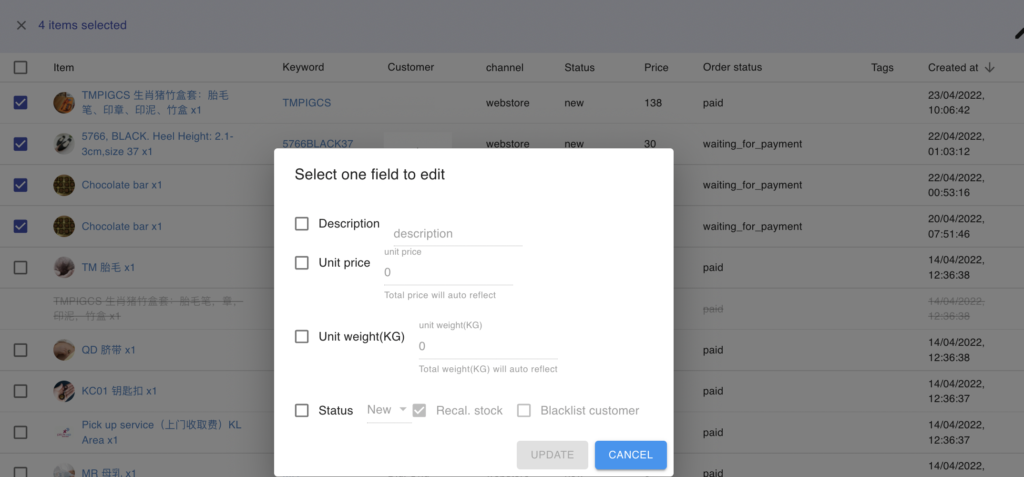Click the description text input
The width and height of the screenshot is (1024, 477).
click(457, 234)
